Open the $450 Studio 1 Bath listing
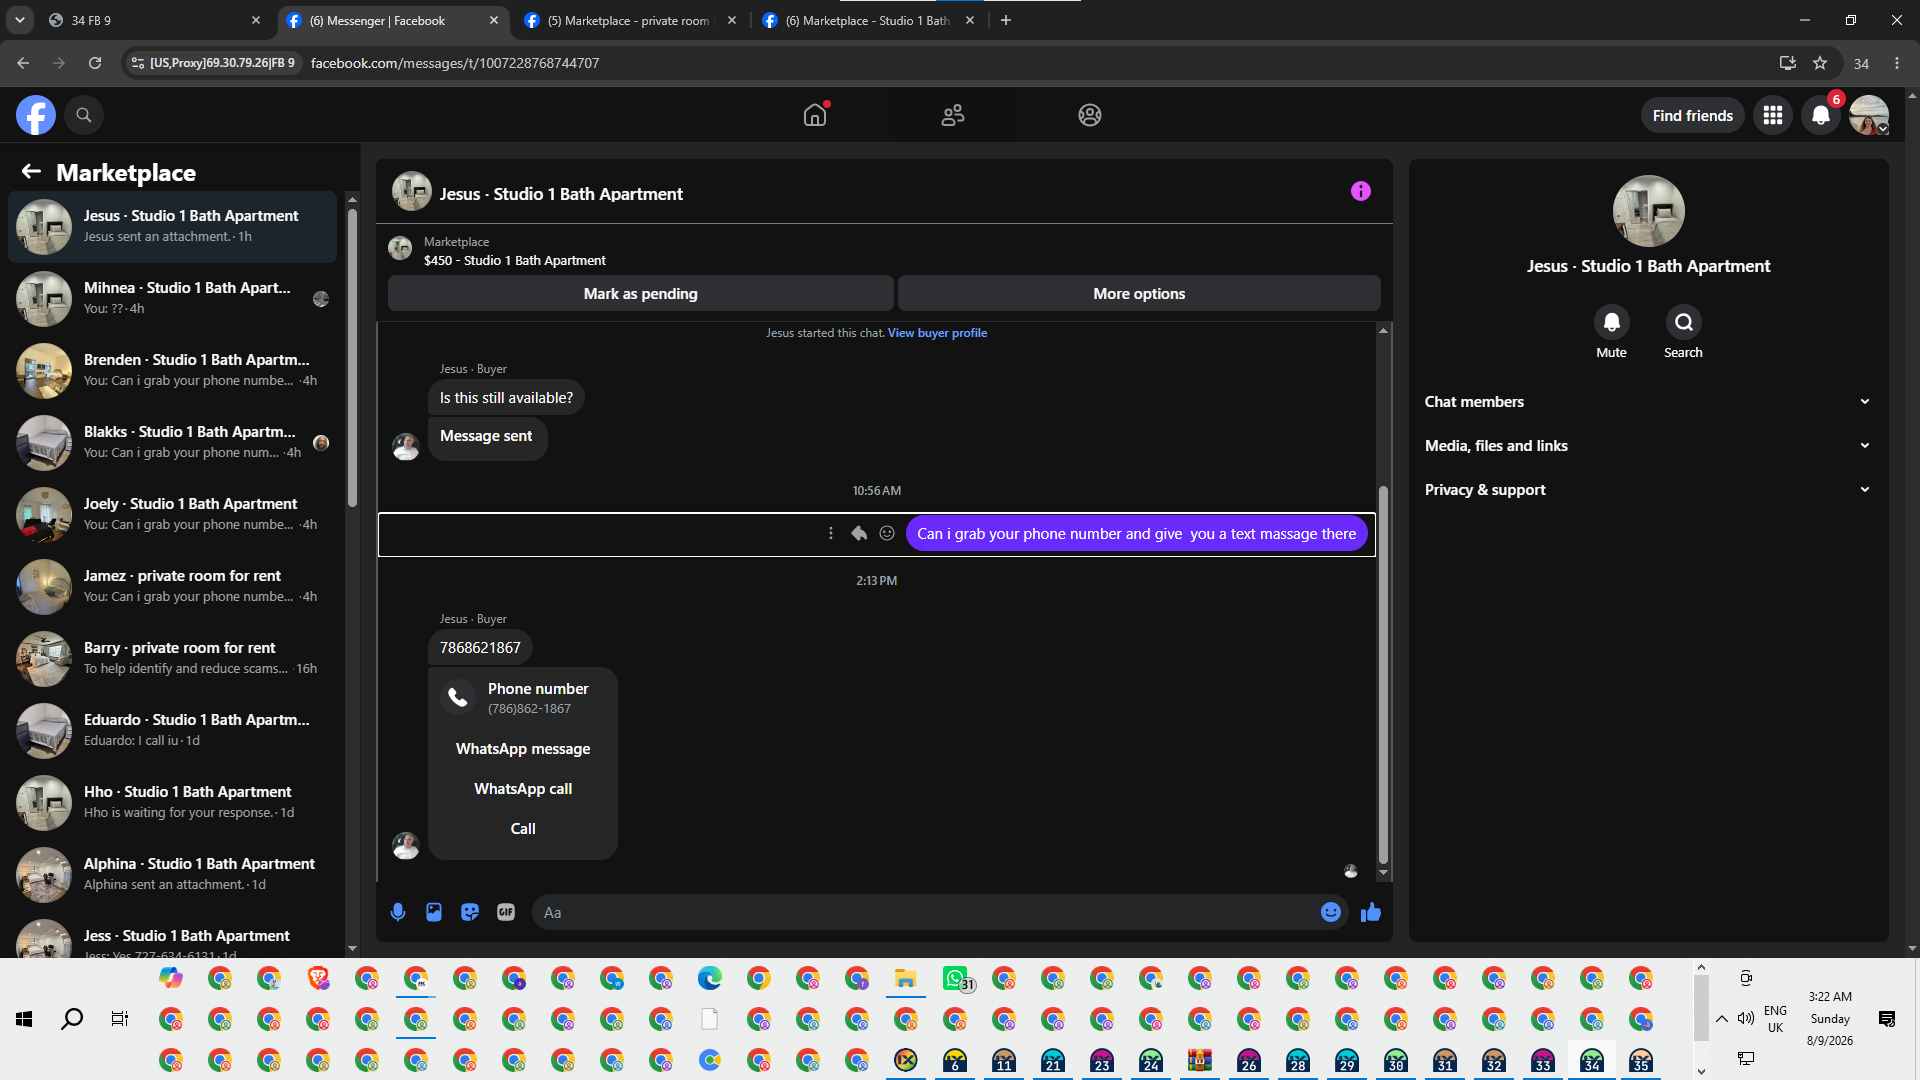 pos(514,260)
